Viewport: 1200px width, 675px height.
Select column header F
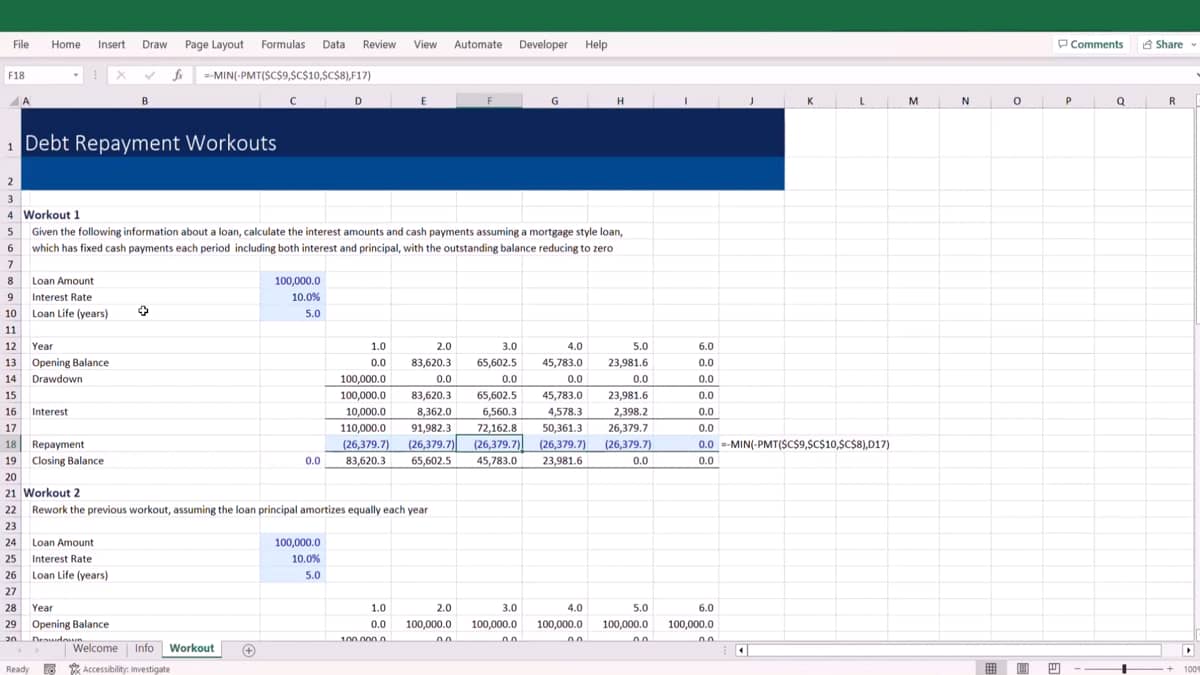(489, 101)
